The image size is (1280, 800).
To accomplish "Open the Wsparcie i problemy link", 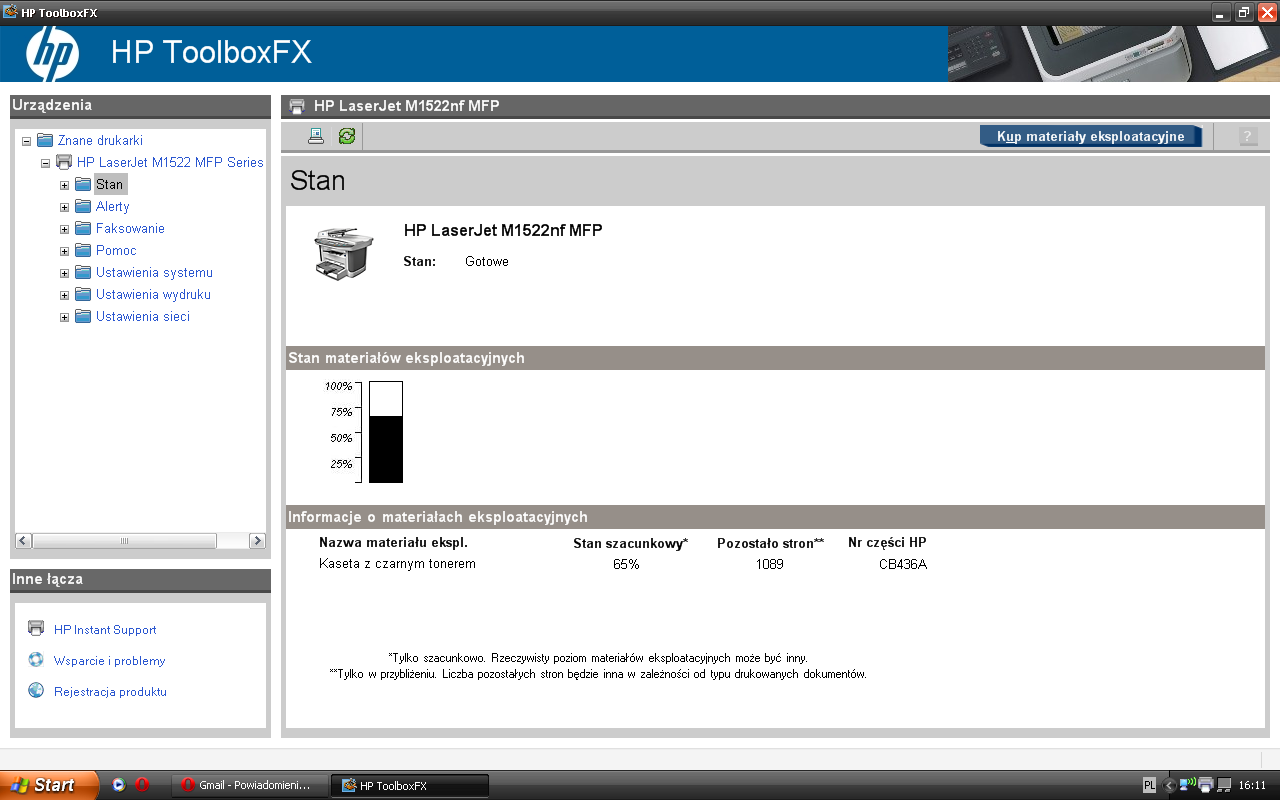I will [x=110, y=661].
